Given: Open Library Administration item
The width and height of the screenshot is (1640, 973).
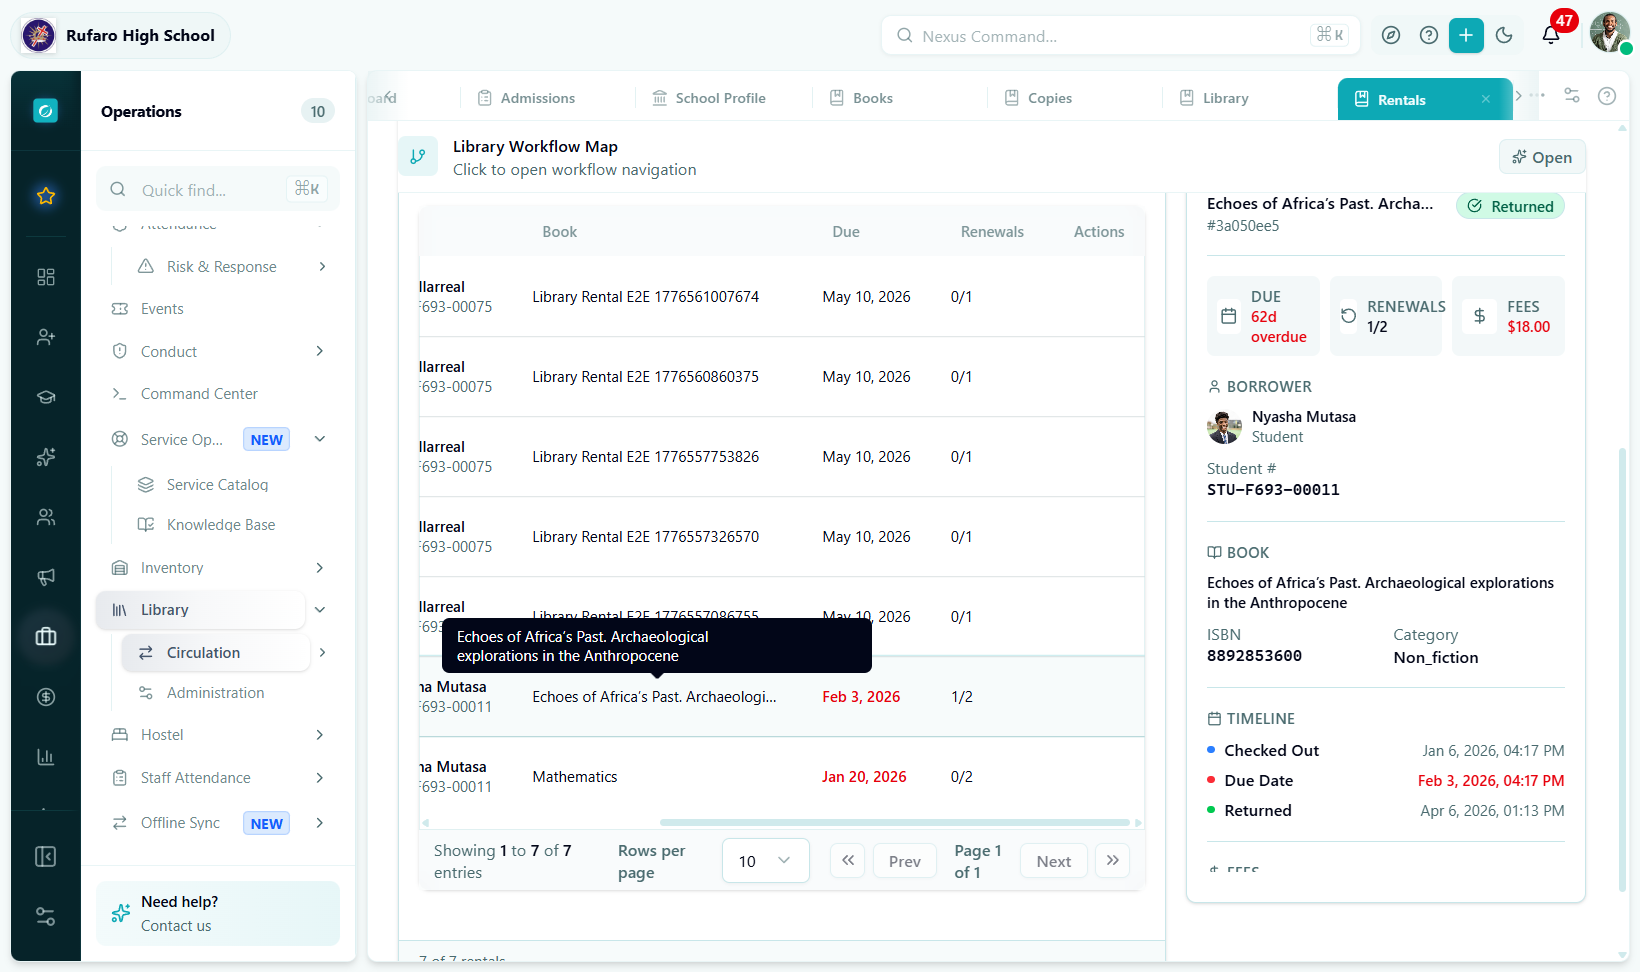Looking at the screenshot, I should point(215,693).
